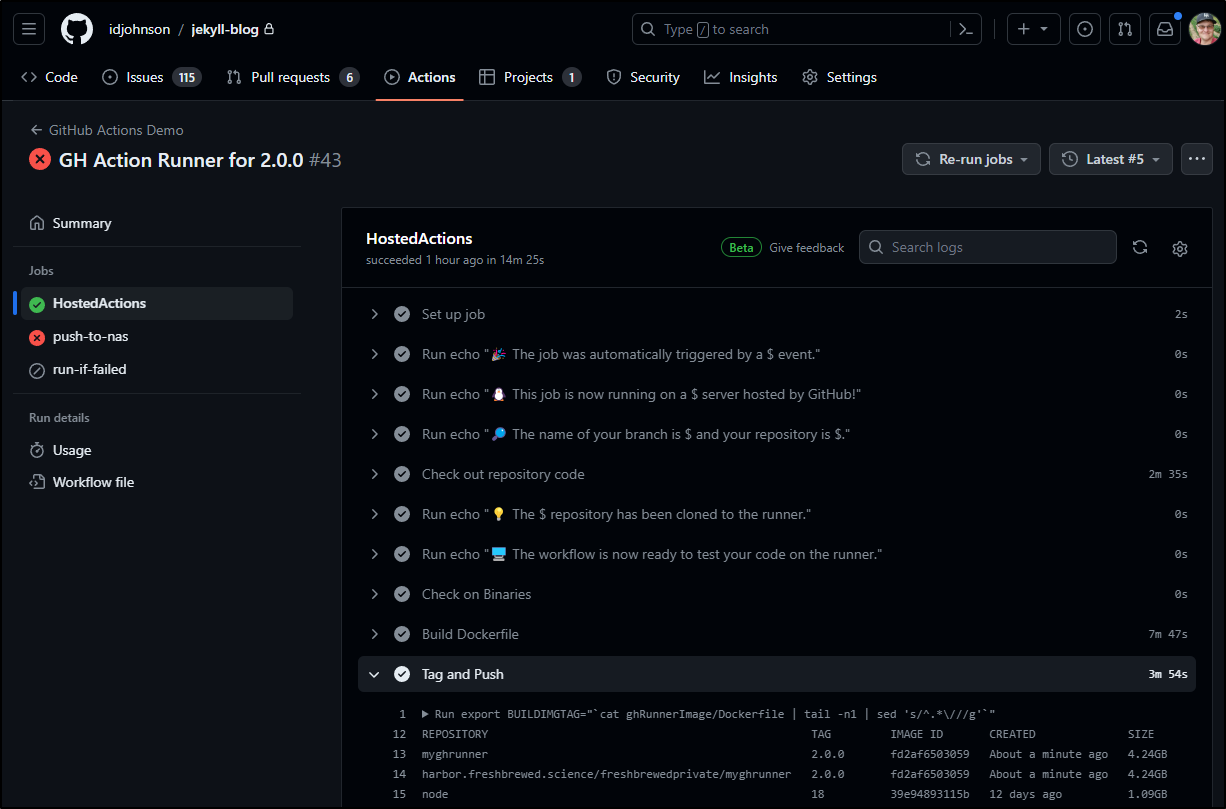Viewport: 1226px width, 809px height.
Task: Click failed status icon beside run title
Action: (x=40, y=159)
